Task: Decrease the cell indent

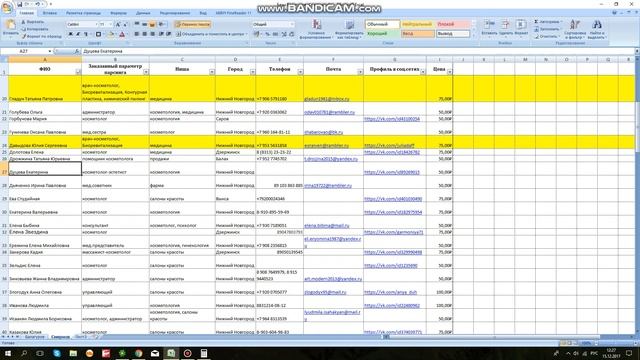Action: 161,34
